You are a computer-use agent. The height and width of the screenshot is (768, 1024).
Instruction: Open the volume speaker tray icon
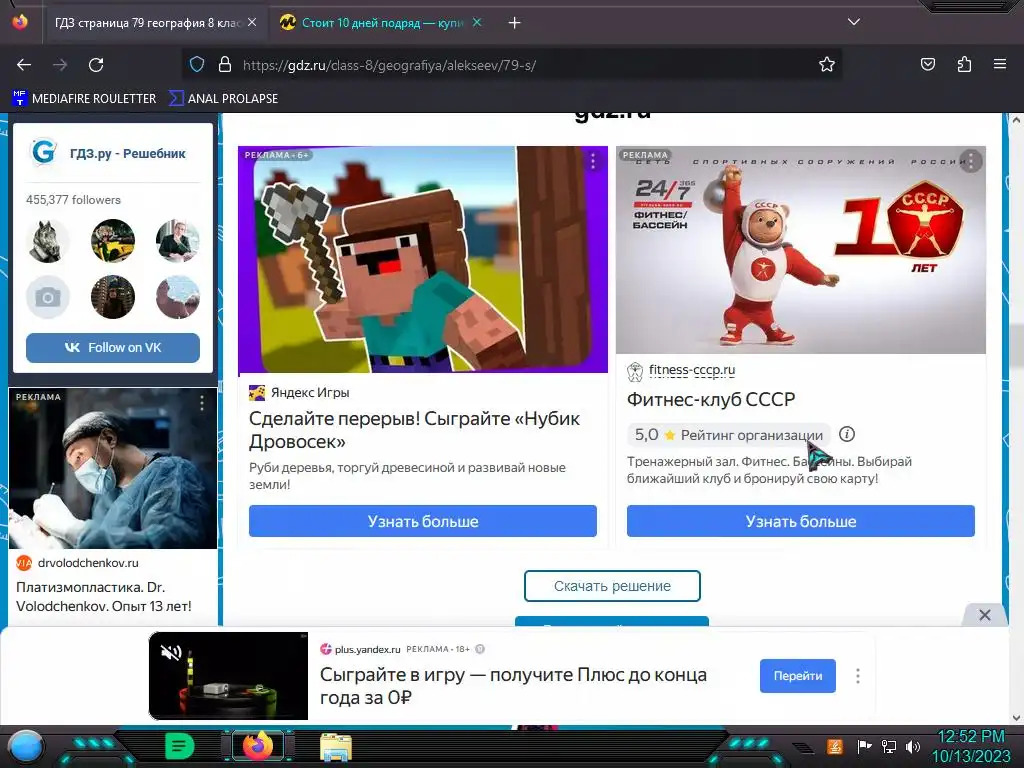pyautogui.click(x=913, y=746)
